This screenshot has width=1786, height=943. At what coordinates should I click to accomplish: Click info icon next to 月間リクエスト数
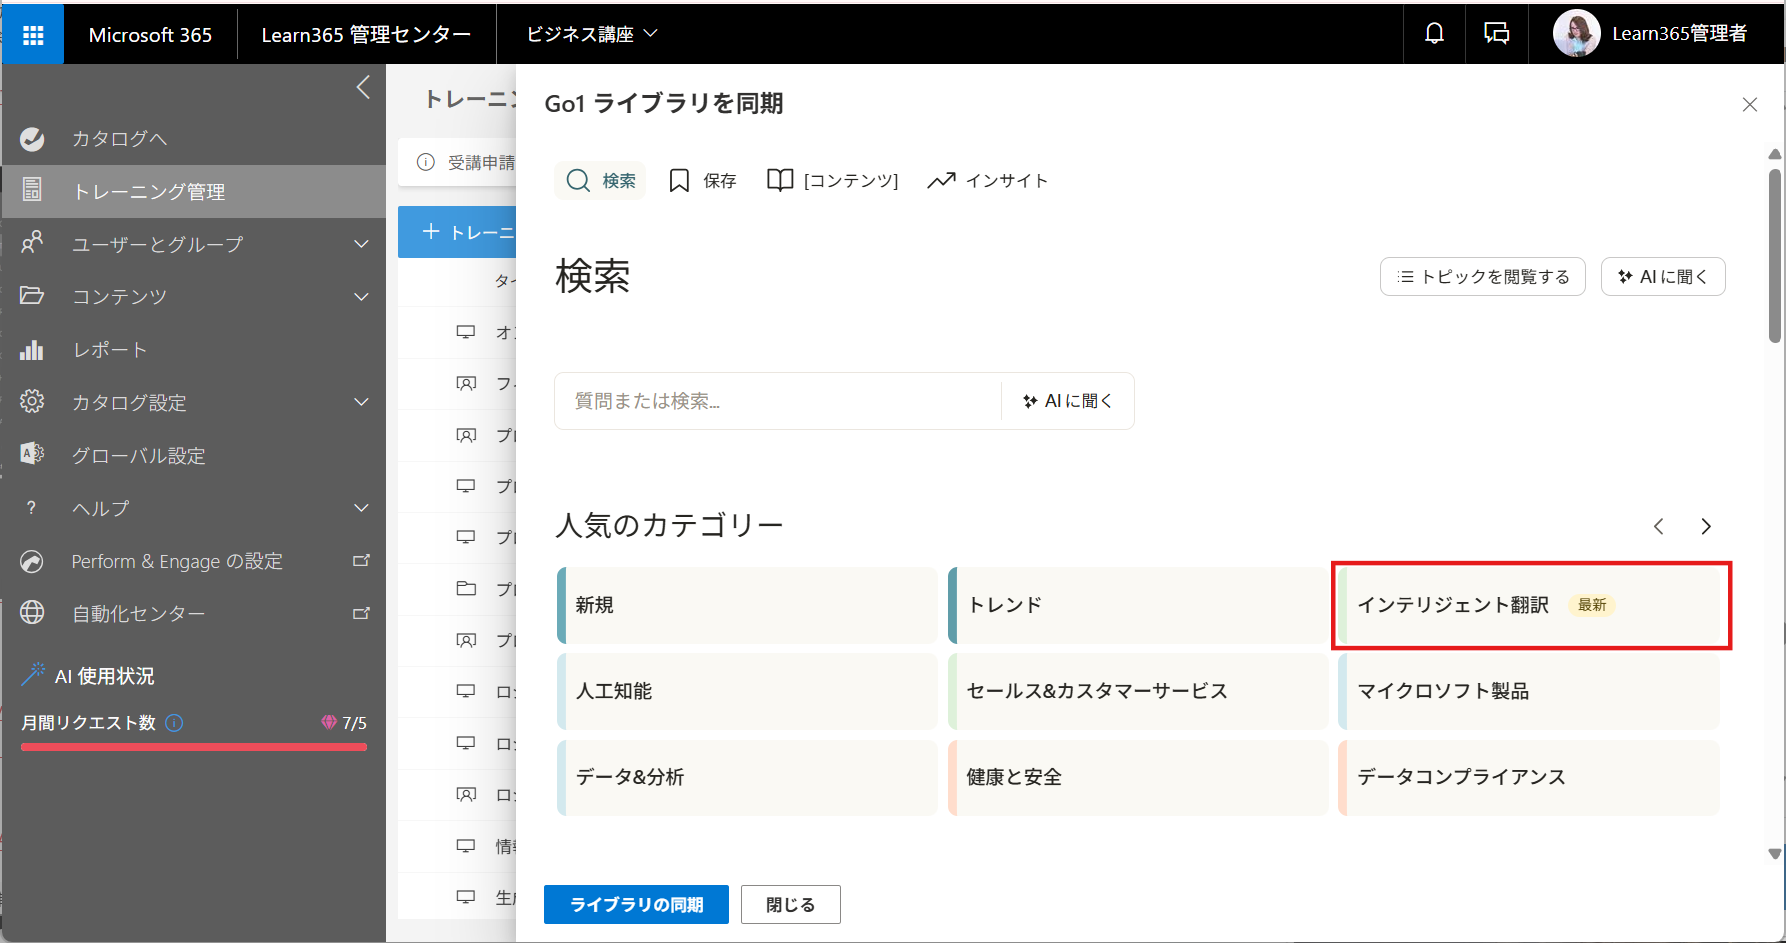[x=174, y=723]
